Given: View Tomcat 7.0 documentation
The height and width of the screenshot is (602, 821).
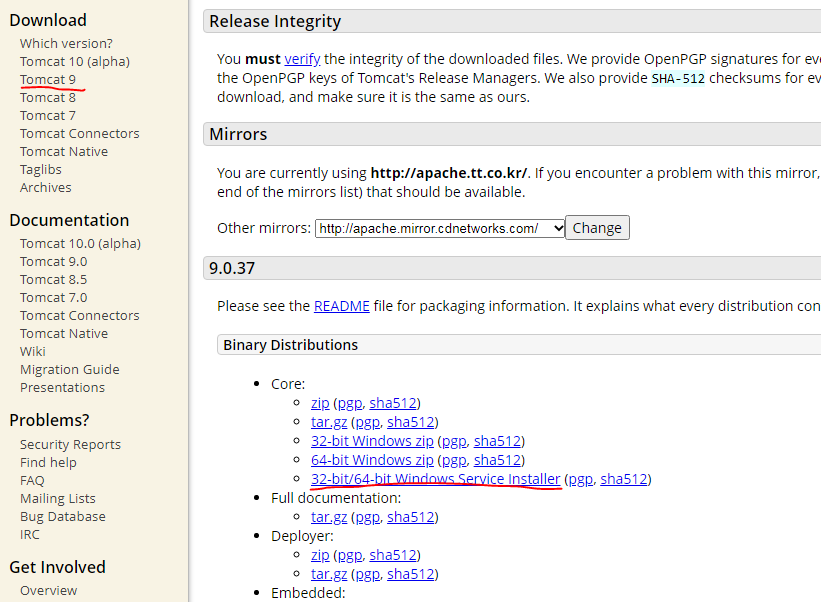Looking at the screenshot, I should [53, 297].
